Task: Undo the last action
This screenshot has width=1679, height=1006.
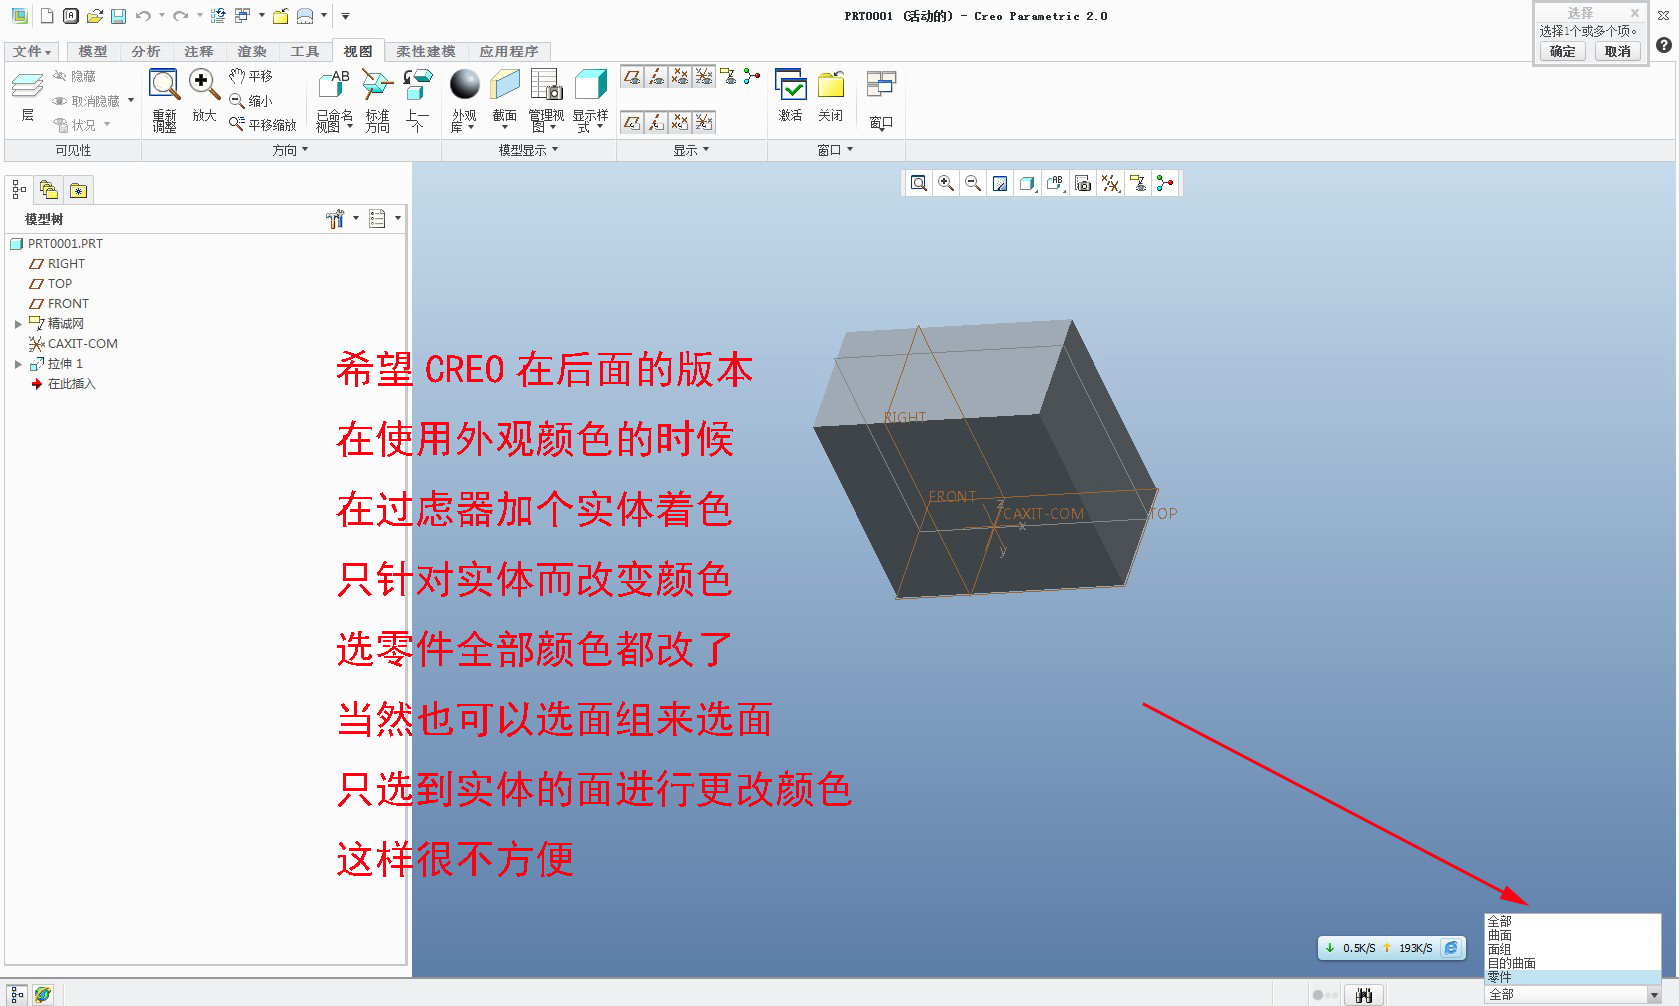Action: pos(143,16)
